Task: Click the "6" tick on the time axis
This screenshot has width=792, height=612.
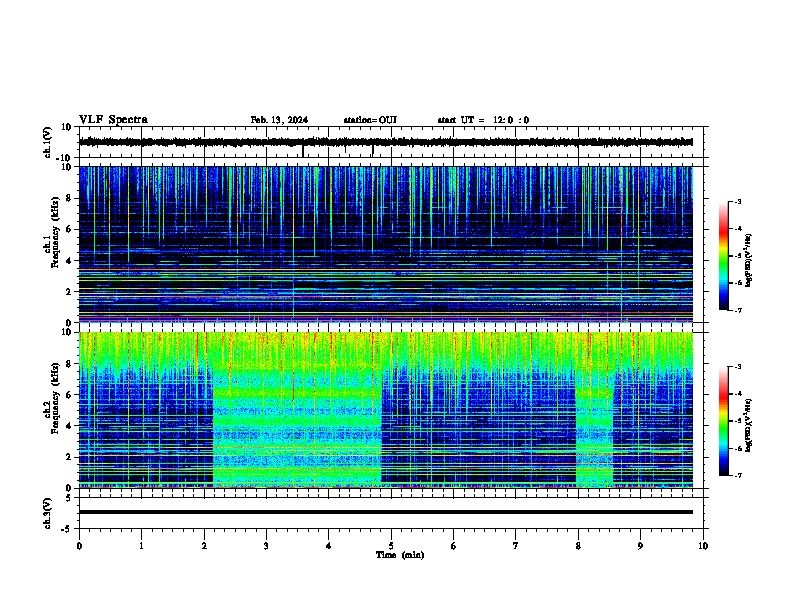Action: coord(454,546)
